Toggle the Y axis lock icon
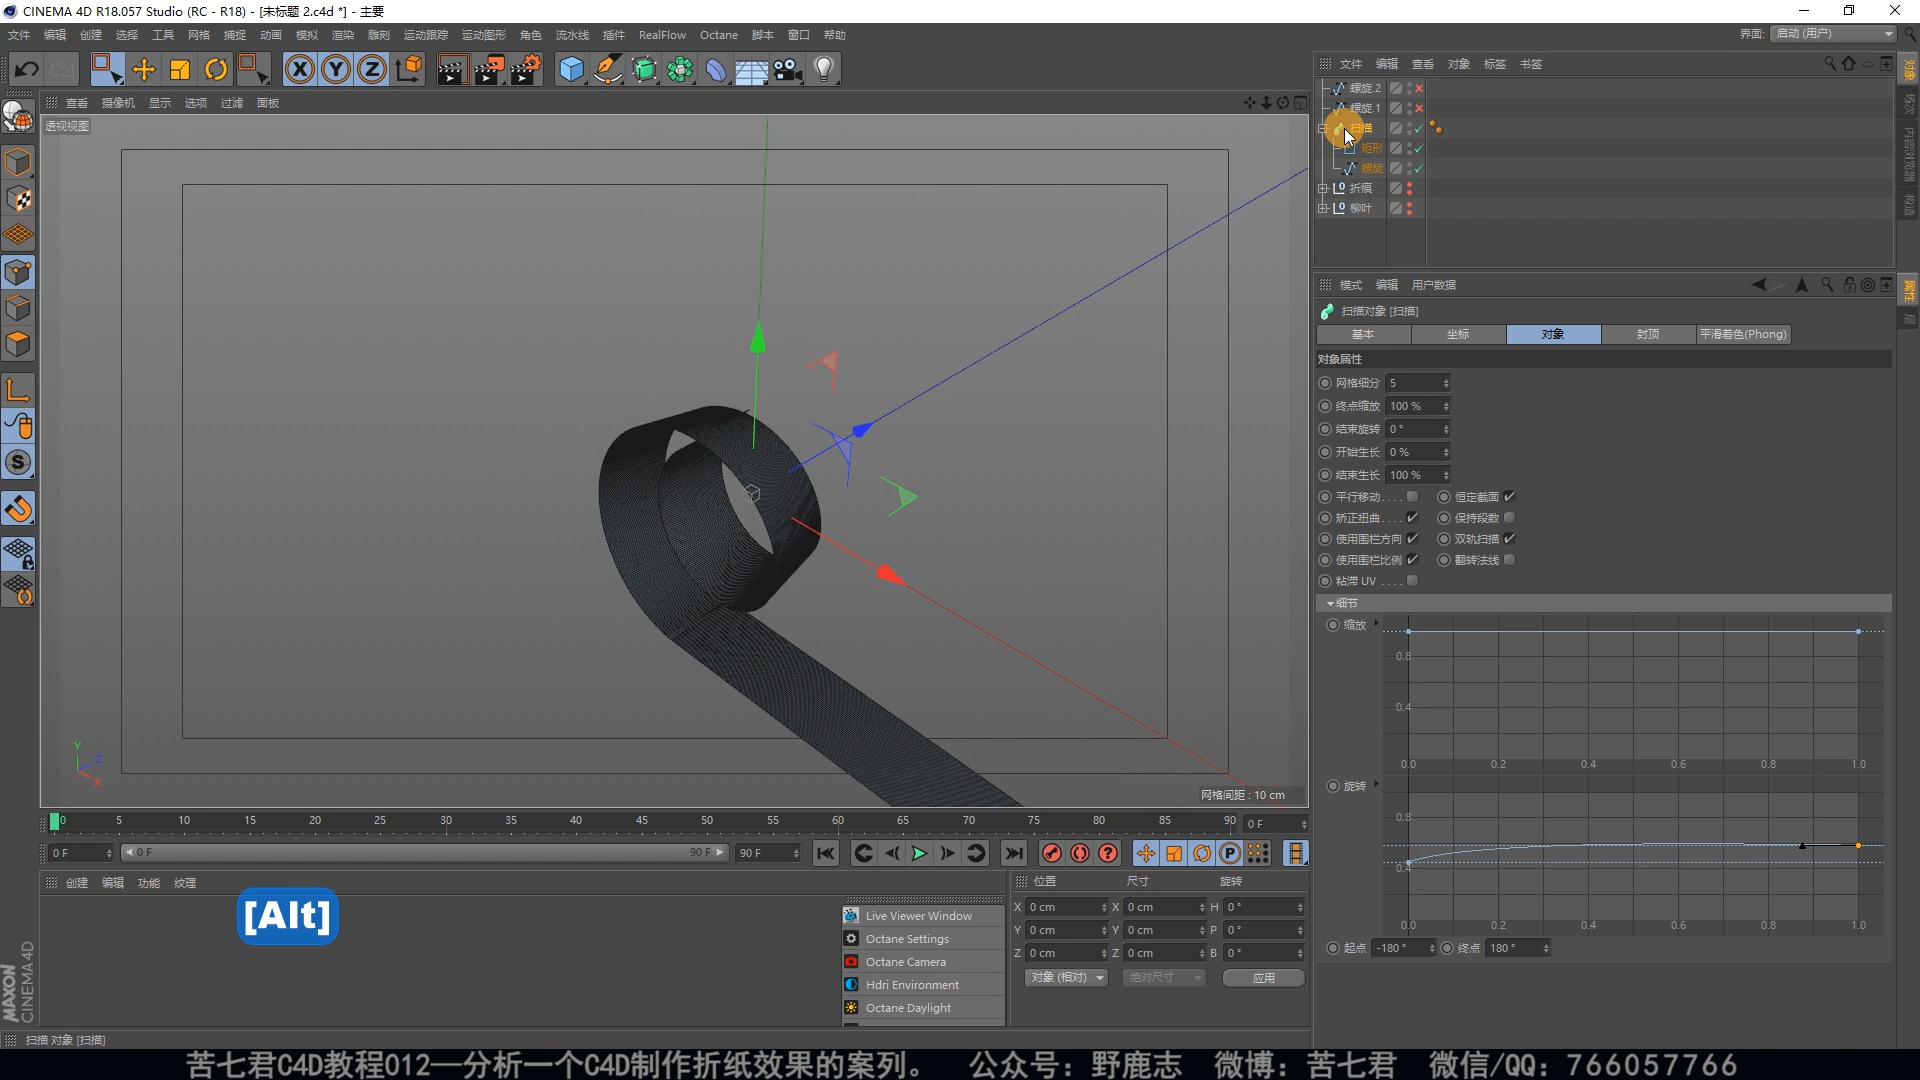 coord(336,69)
